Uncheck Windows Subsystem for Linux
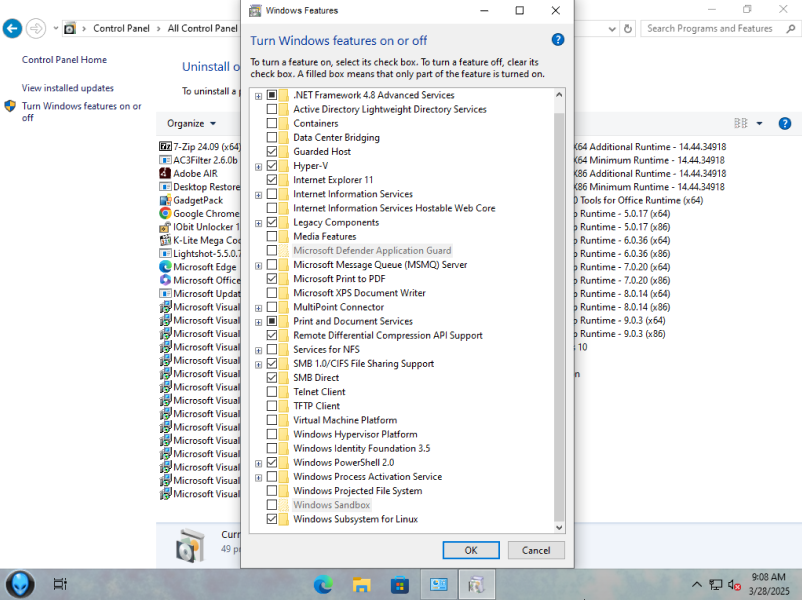 (x=272, y=519)
